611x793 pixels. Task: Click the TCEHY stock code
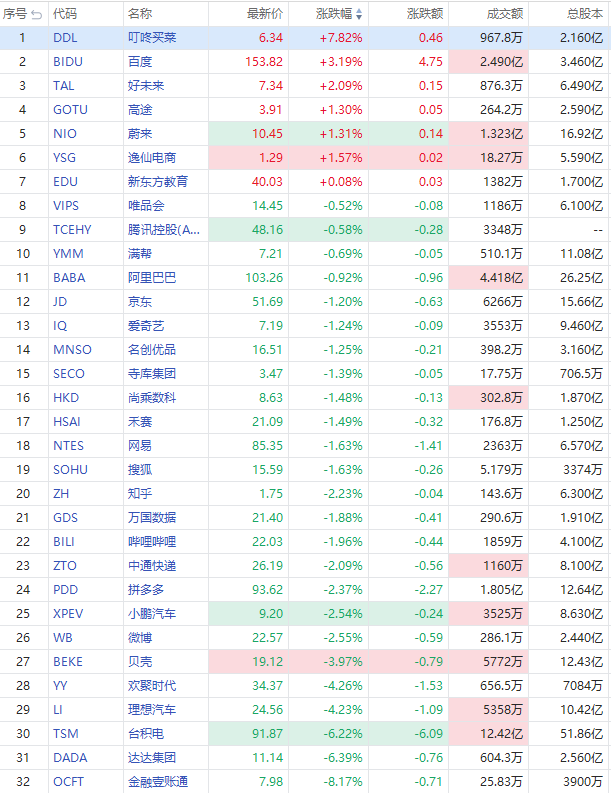coord(71,229)
